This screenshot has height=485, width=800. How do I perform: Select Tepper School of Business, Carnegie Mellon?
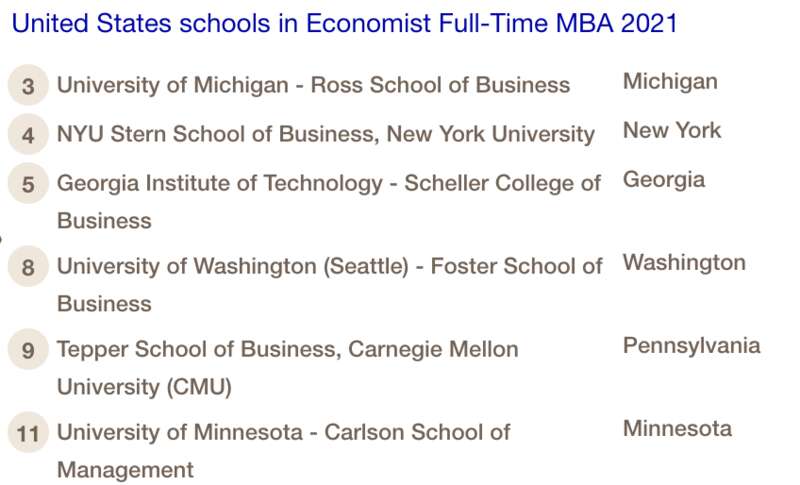287,350
